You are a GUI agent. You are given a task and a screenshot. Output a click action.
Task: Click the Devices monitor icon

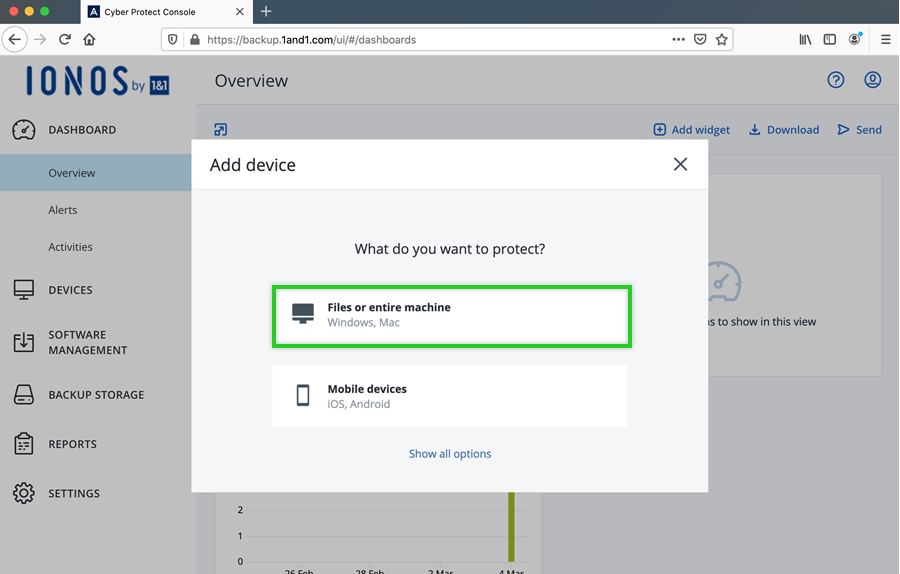pyautogui.click(x=24, y=290)
